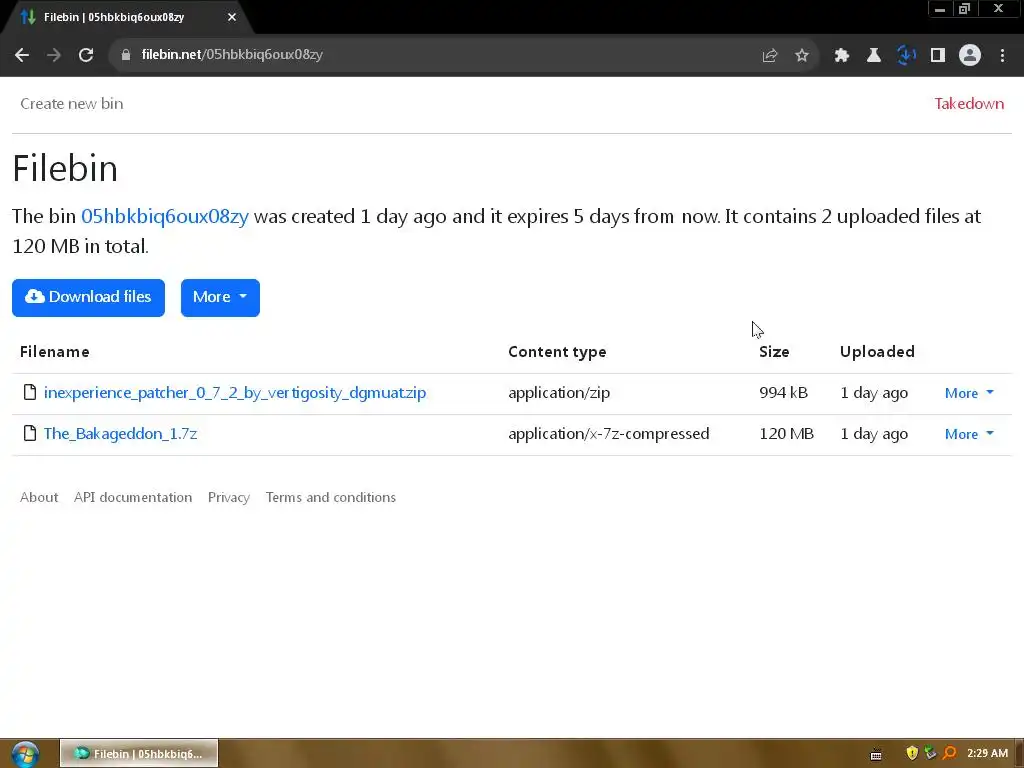
Task: Close the Filebin browser tab
Action: coord(232,17)
